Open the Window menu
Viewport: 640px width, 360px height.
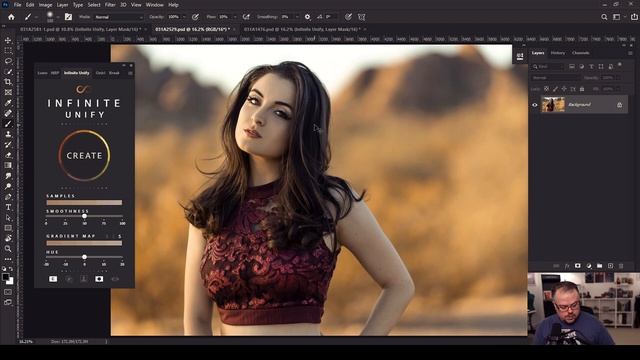click(x=155, y=5)
